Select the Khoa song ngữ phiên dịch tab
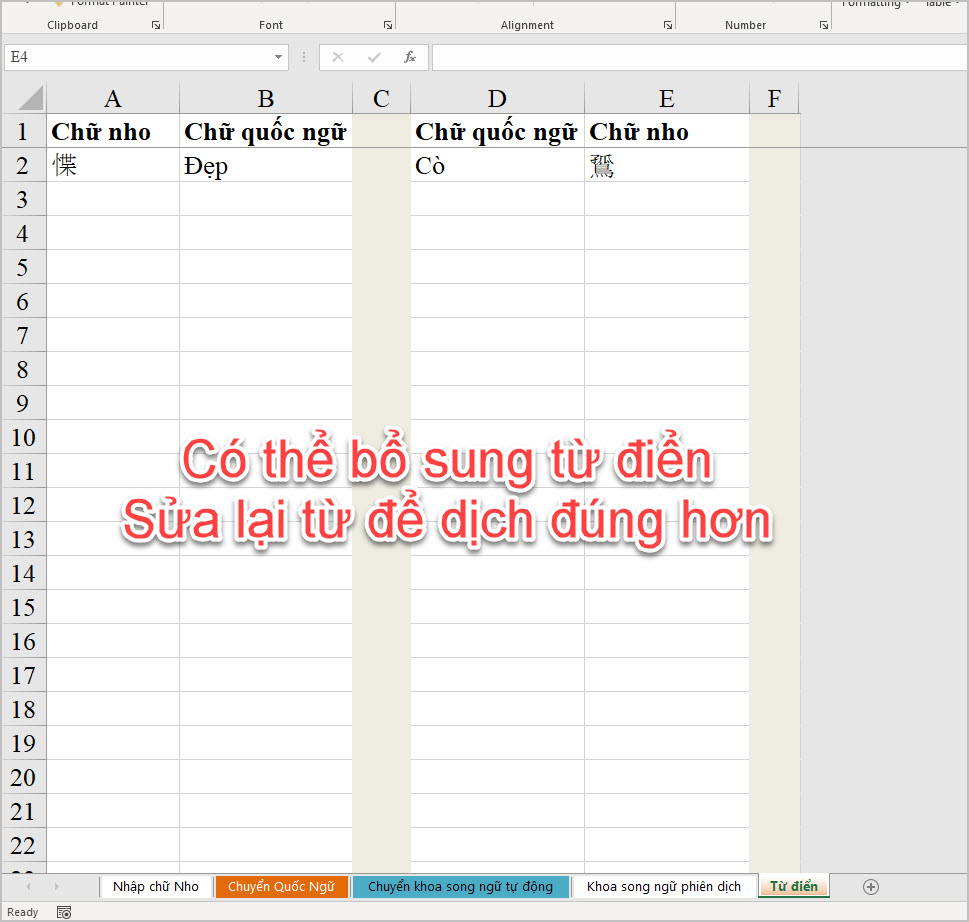 click(664, 887)
